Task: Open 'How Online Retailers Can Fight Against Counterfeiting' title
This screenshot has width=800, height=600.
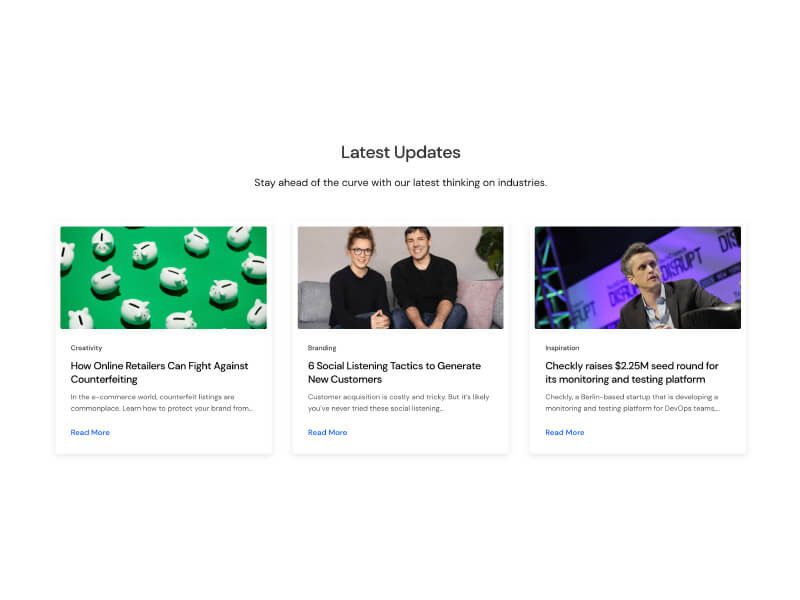Action: [159, 372]
